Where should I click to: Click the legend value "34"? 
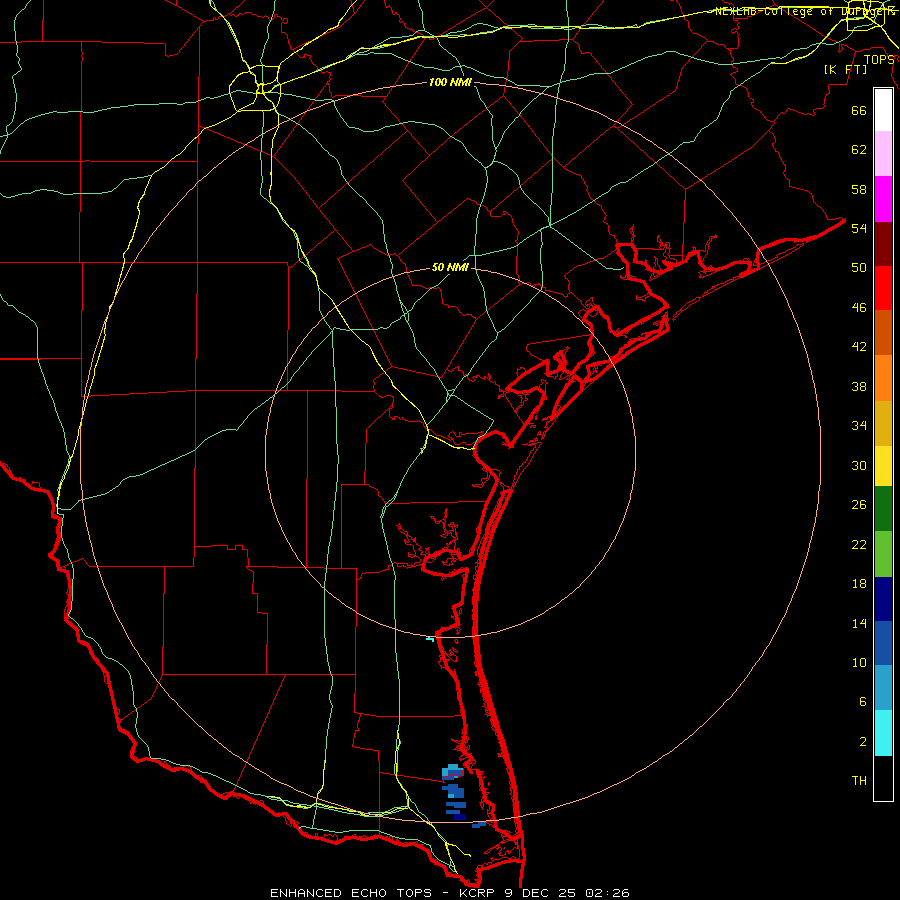[x=859, y=426]
